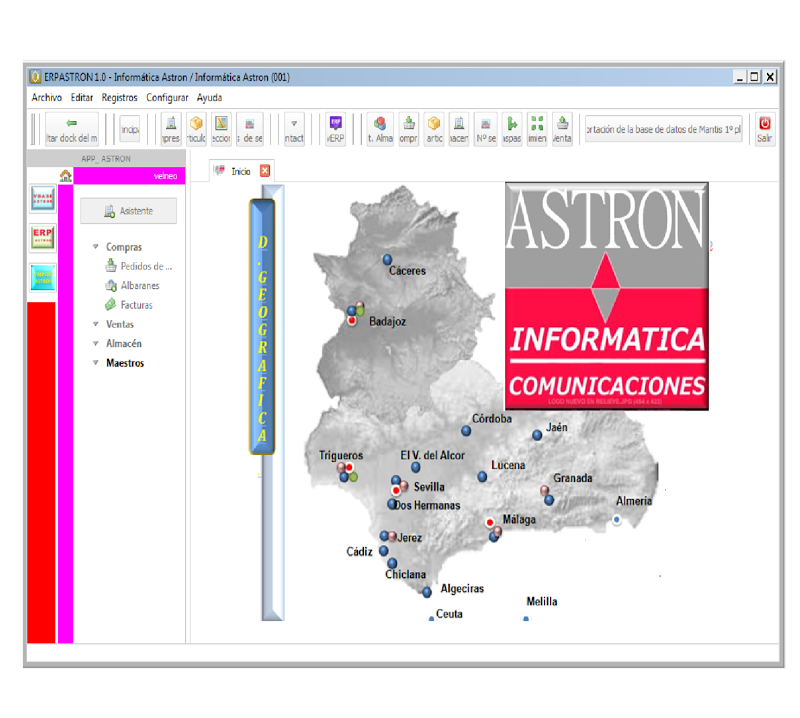Image resolution: width=800 pixels, height=718 pixels.
Task: Click the 'rticulc' box toolbar icon
Action: 196,129
